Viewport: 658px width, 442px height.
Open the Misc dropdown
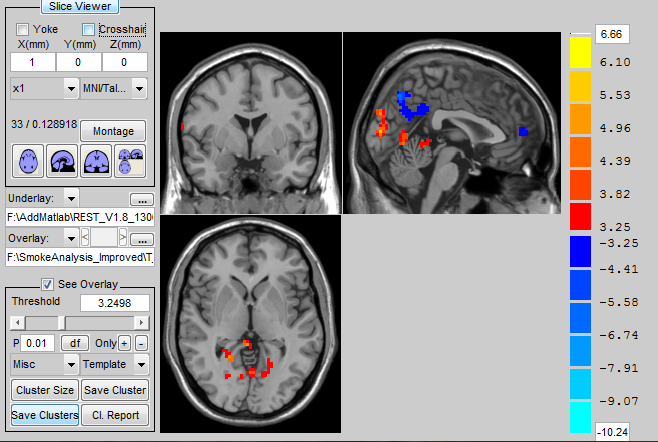pos(44,364)
